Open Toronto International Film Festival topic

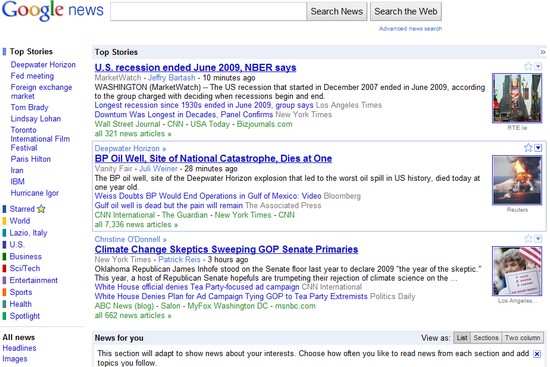coord(40,139)
